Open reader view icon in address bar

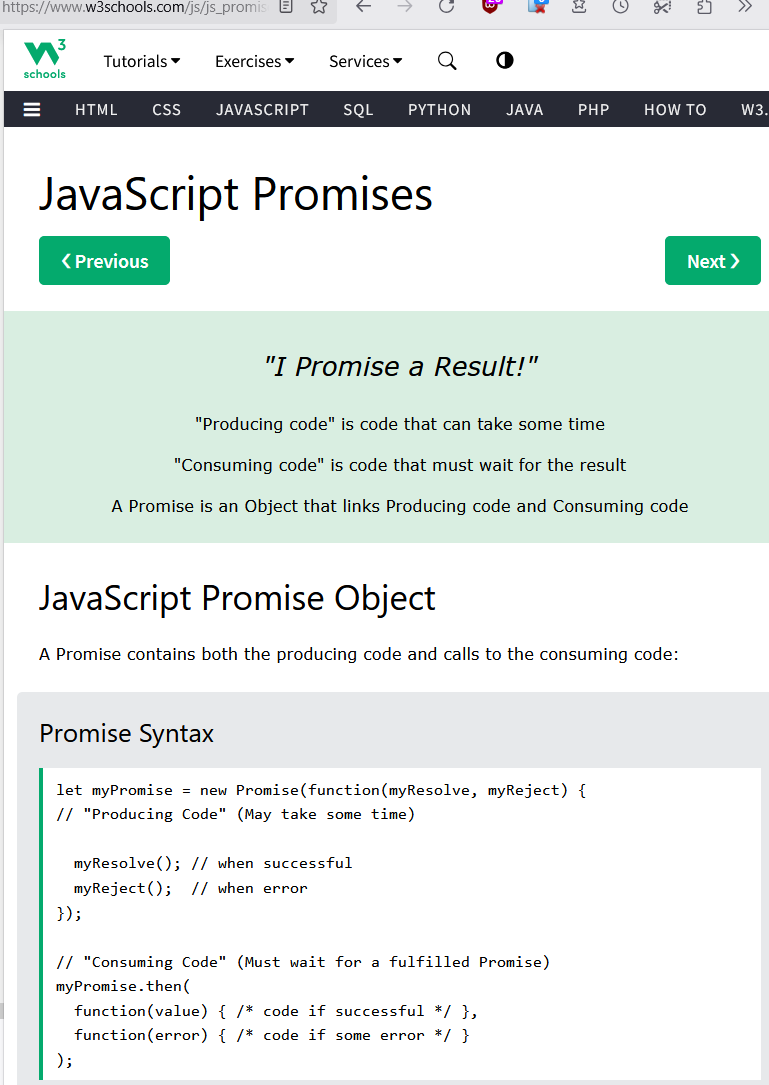coord(286,7)
